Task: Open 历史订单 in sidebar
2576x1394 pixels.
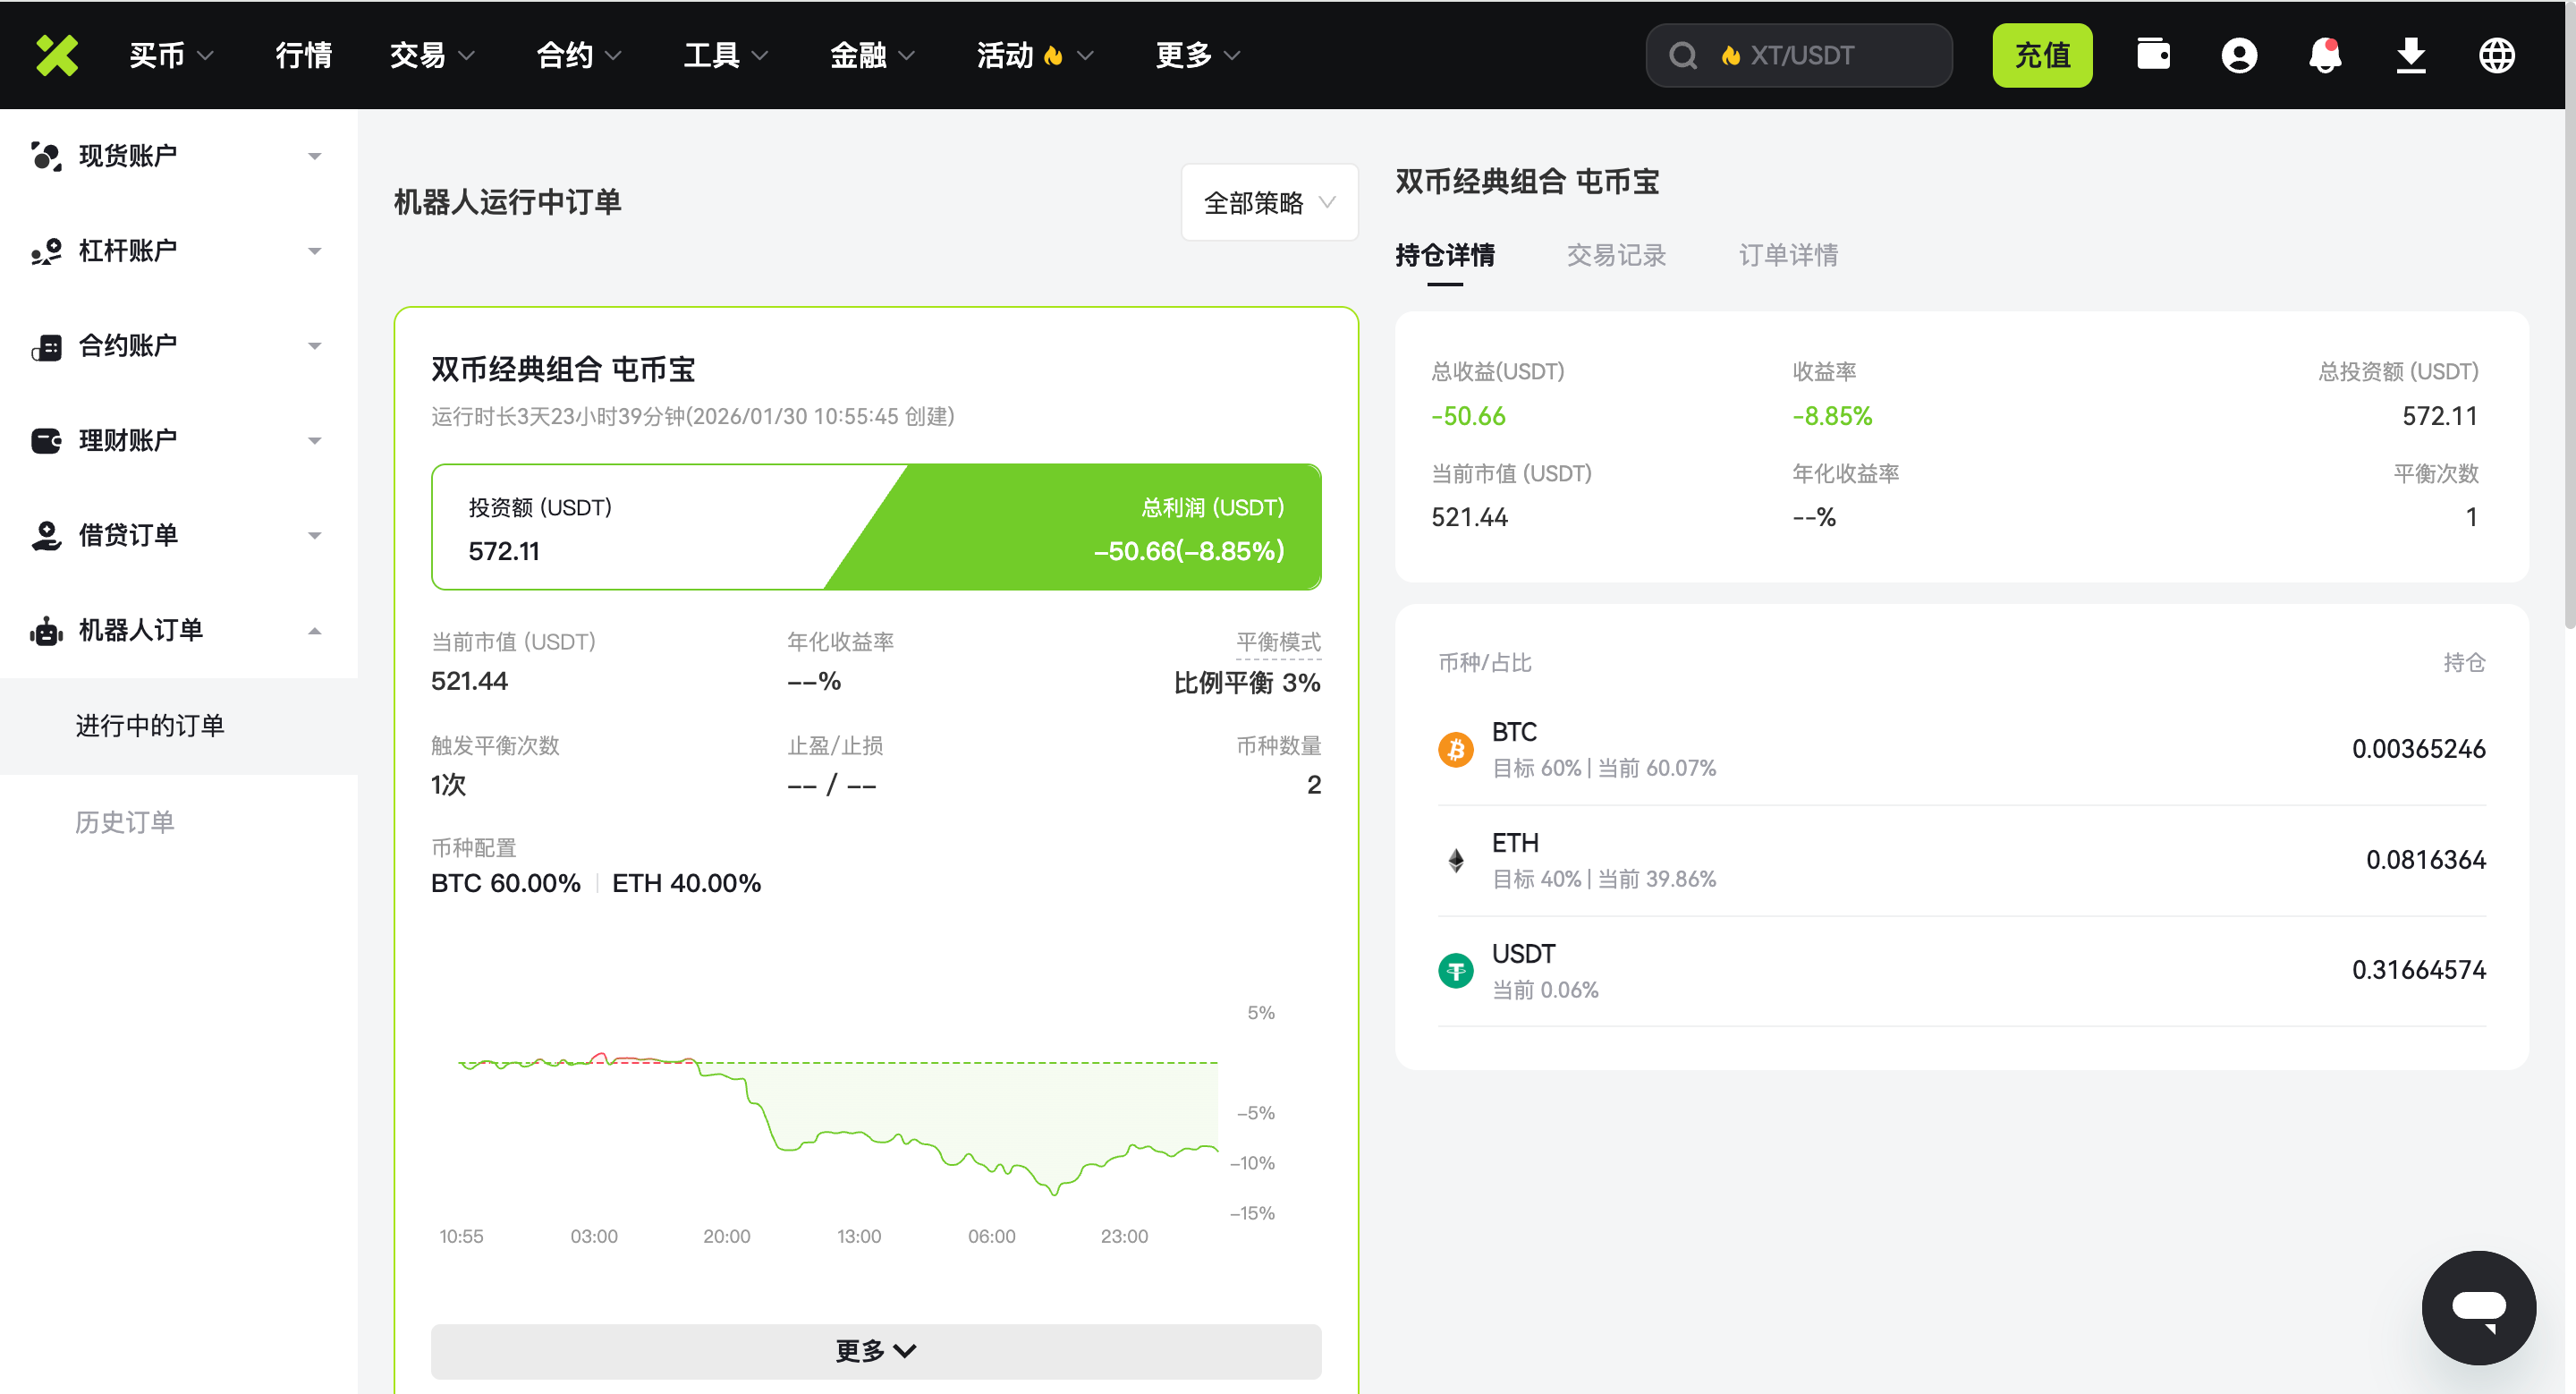Action: (x=125, y=822)
